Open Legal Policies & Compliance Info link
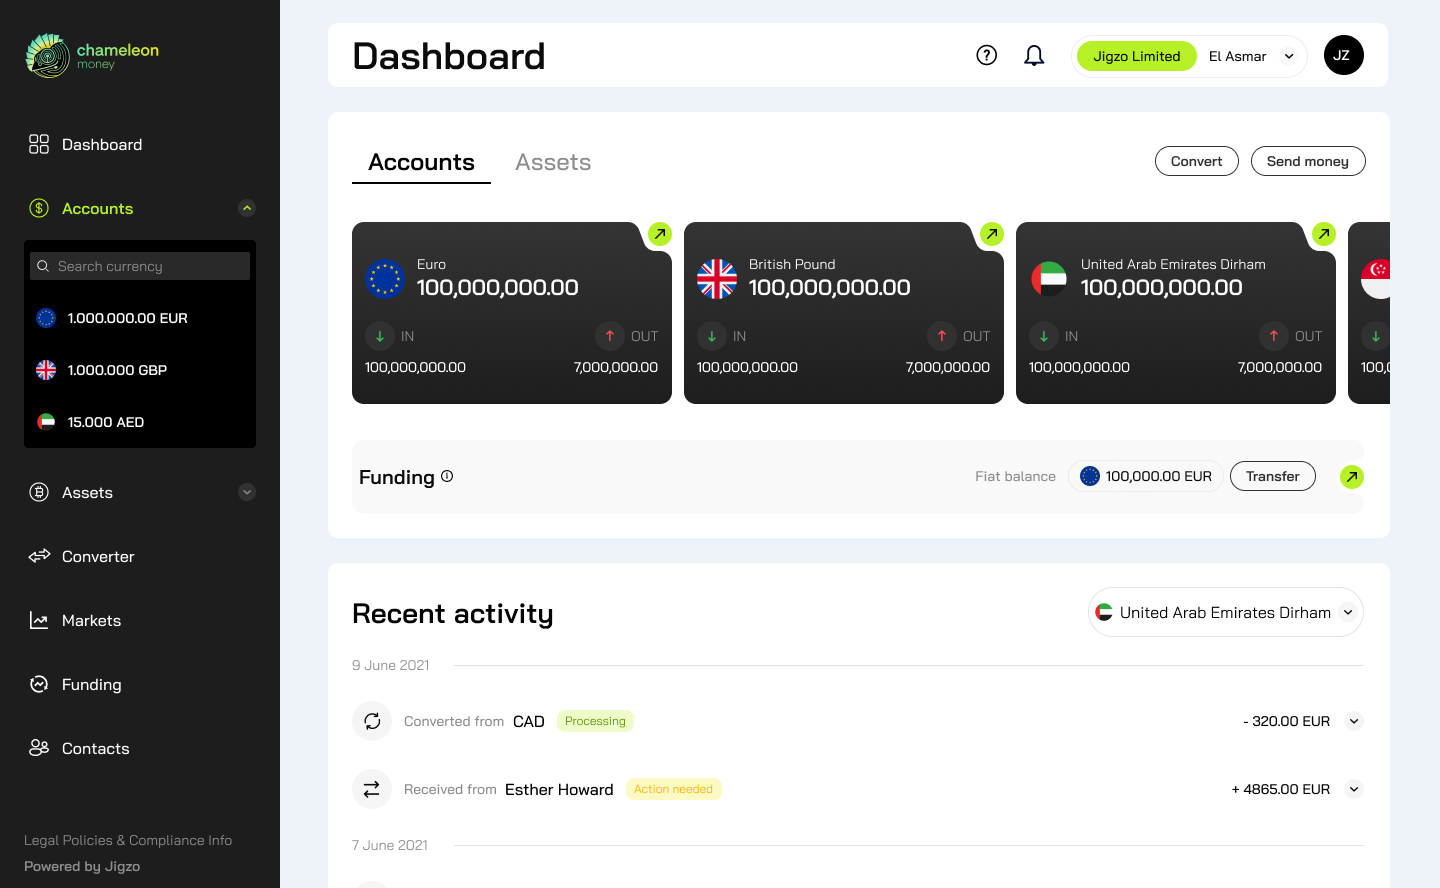Image resolution: width=1440 pixels, height=888 pixels. point(128,840)
